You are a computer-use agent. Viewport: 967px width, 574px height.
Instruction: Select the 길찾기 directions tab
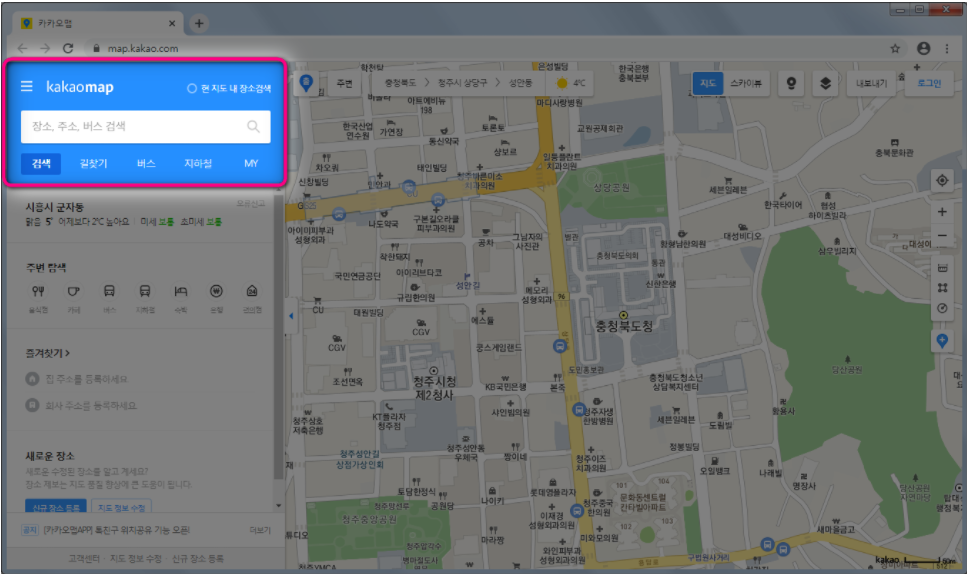[94, 163]
